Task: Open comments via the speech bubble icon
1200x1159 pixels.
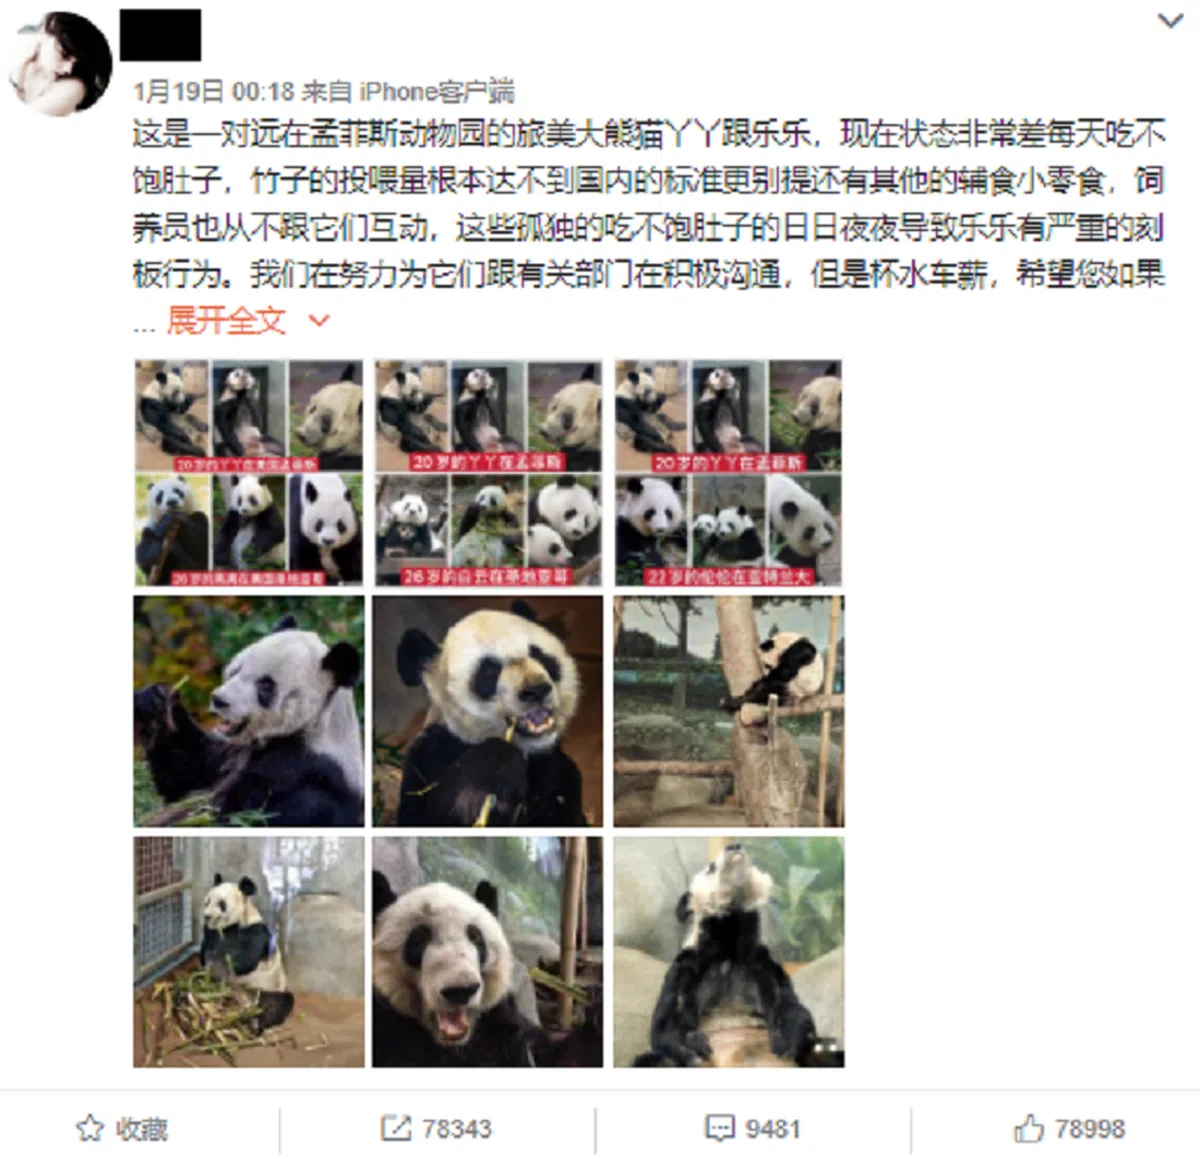Action: (719, 1130)
